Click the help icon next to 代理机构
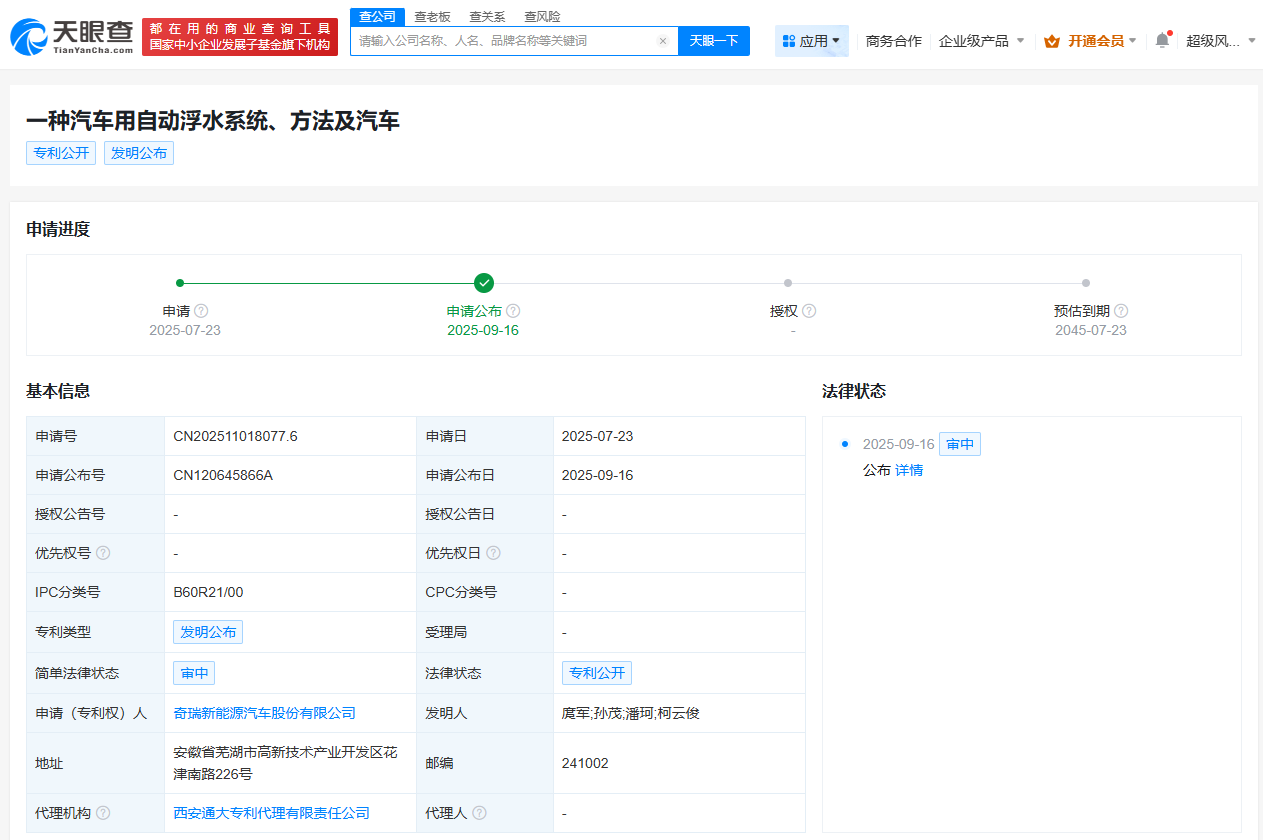This screenshot has height=840, width=1263. coord(103,813)
